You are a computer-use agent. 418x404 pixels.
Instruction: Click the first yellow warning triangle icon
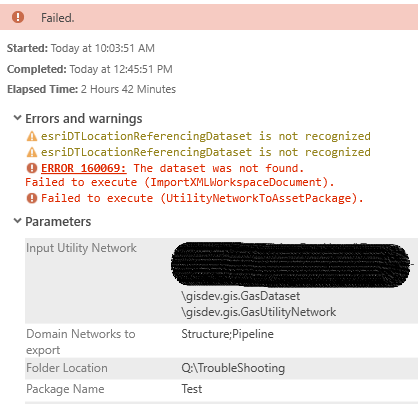coord(32,136)
